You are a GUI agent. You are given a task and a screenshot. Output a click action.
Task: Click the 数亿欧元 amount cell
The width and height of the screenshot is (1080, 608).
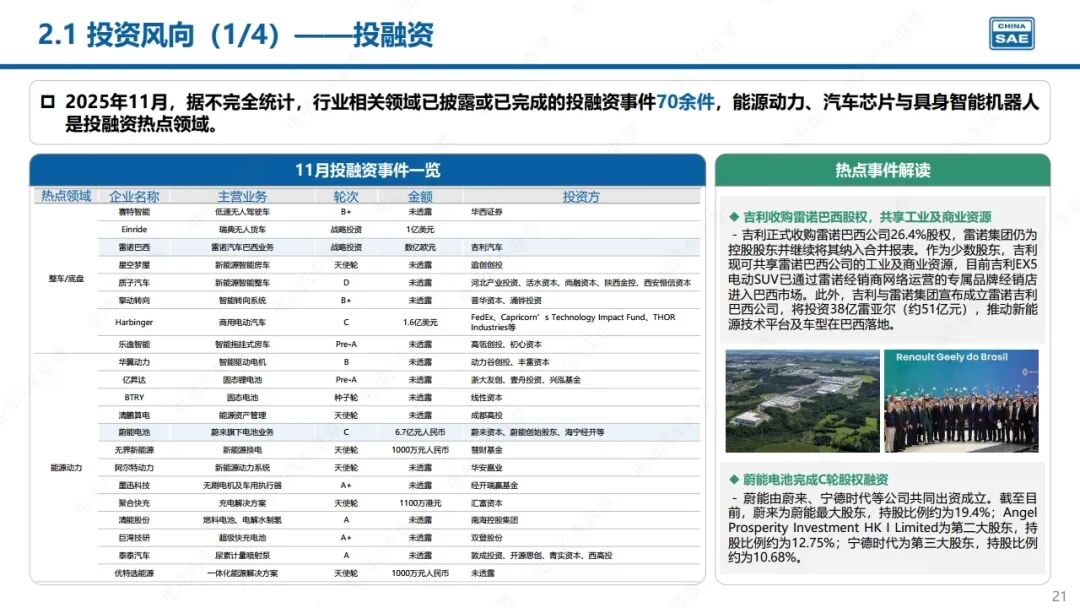(420, 247)
